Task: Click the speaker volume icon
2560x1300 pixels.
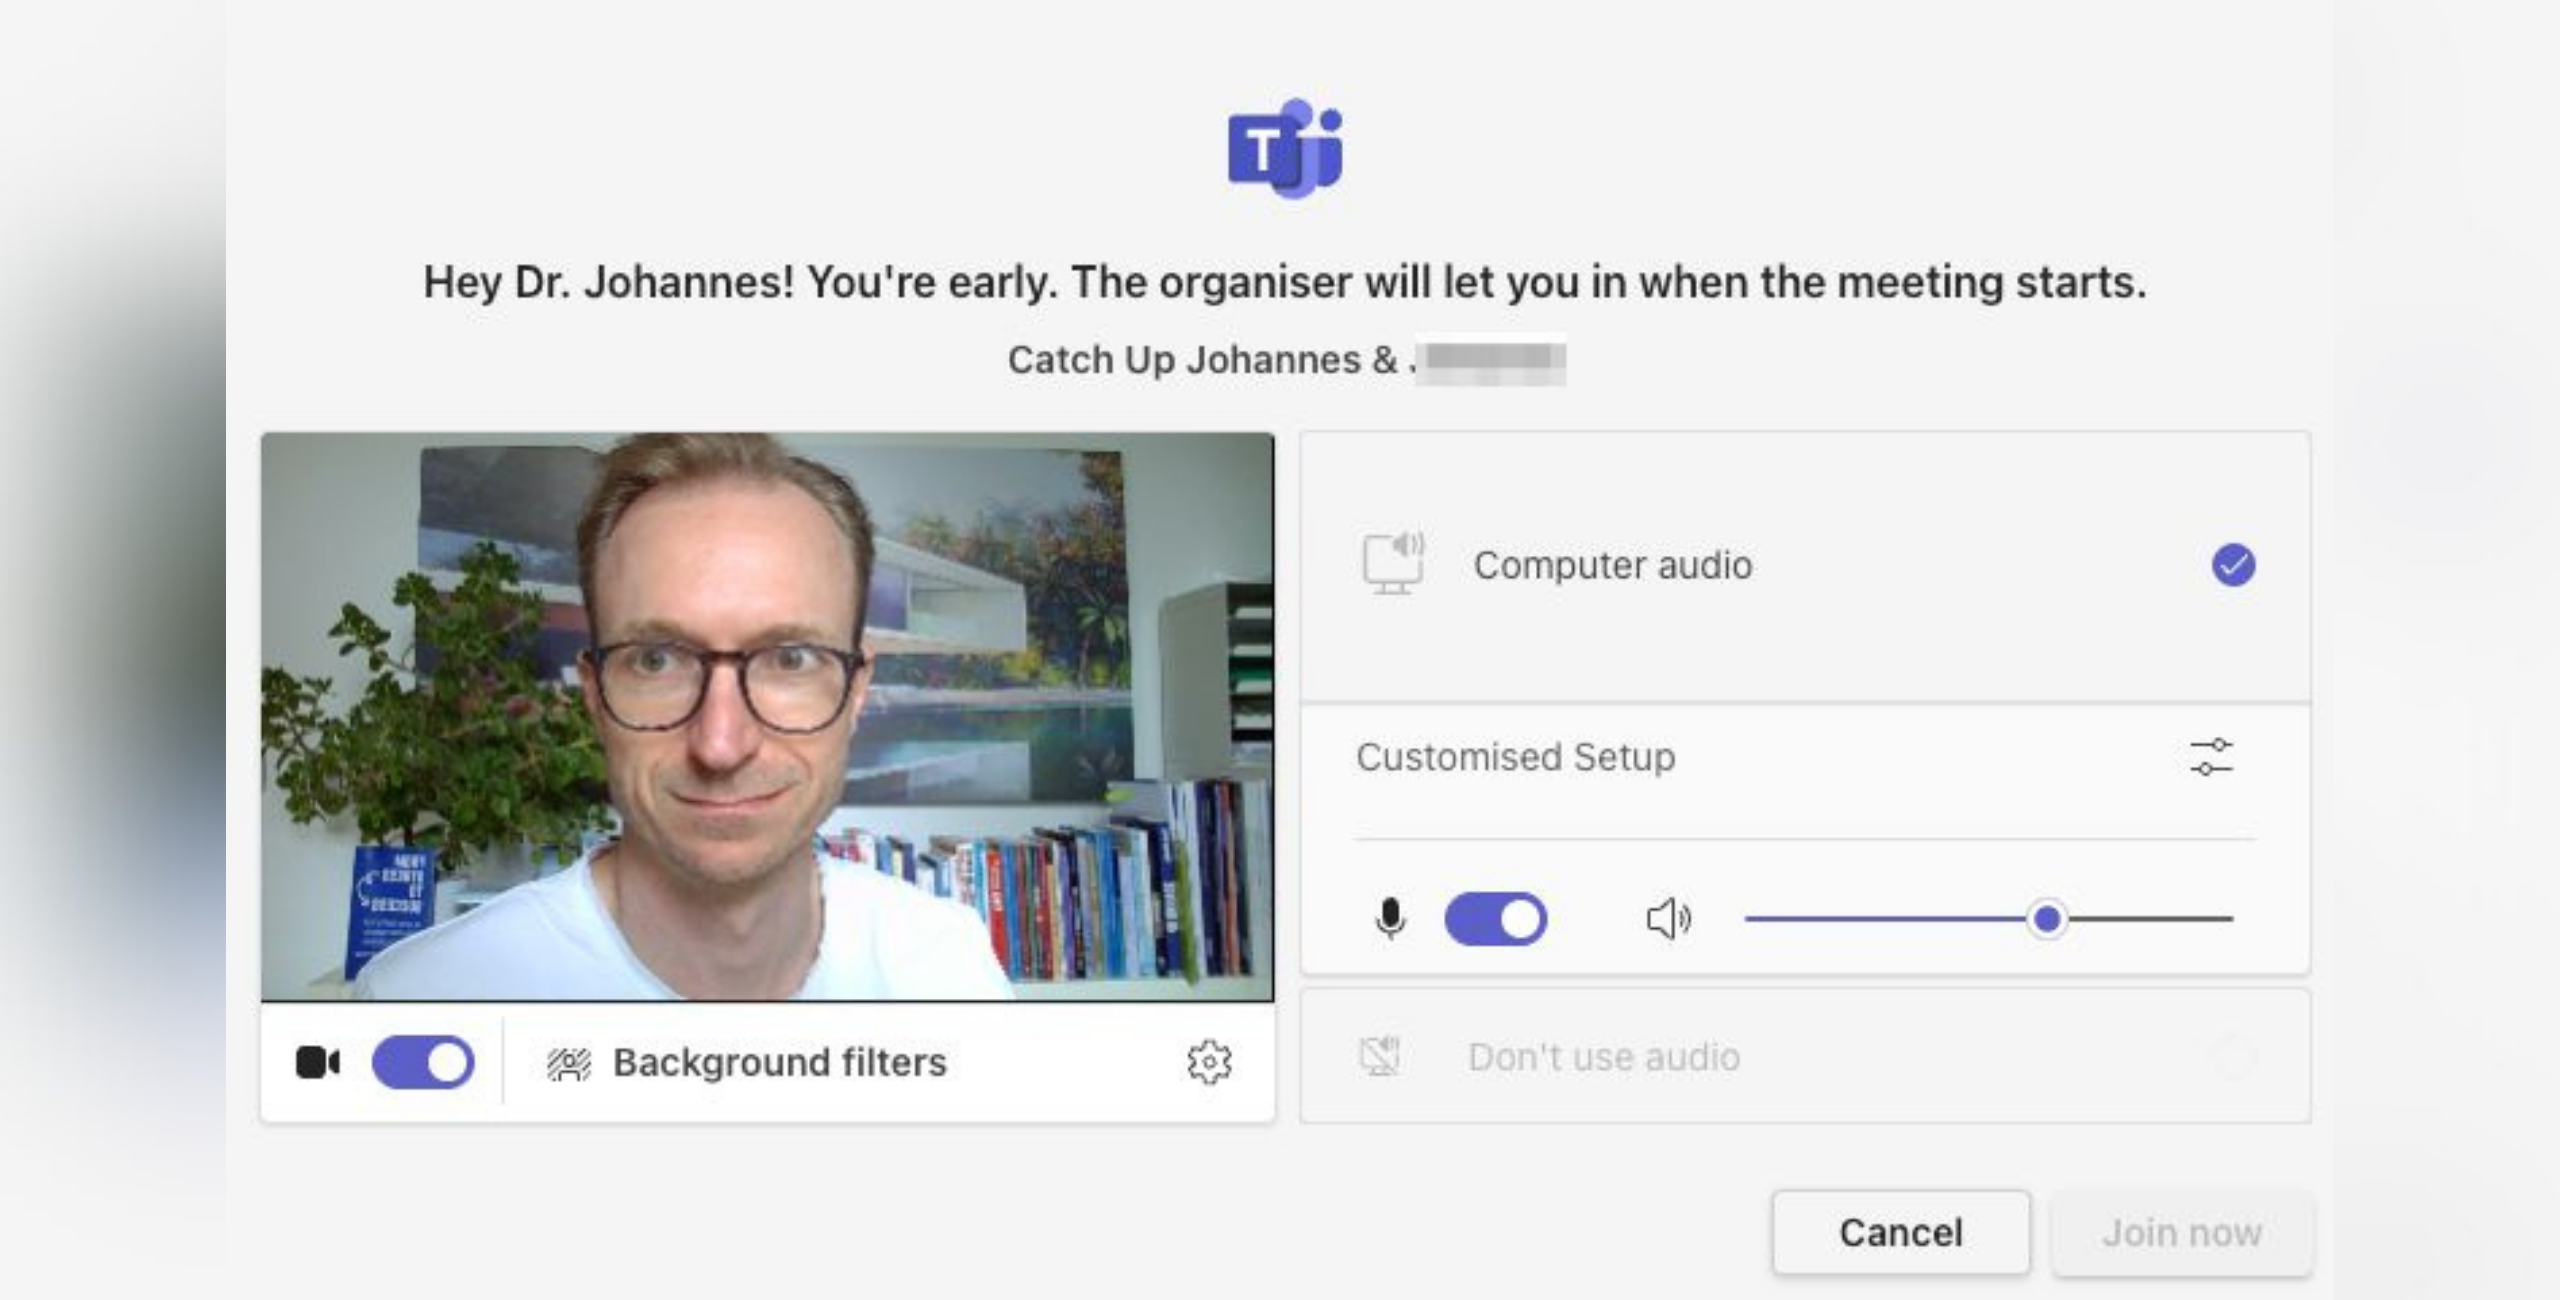Action: 1668,919
